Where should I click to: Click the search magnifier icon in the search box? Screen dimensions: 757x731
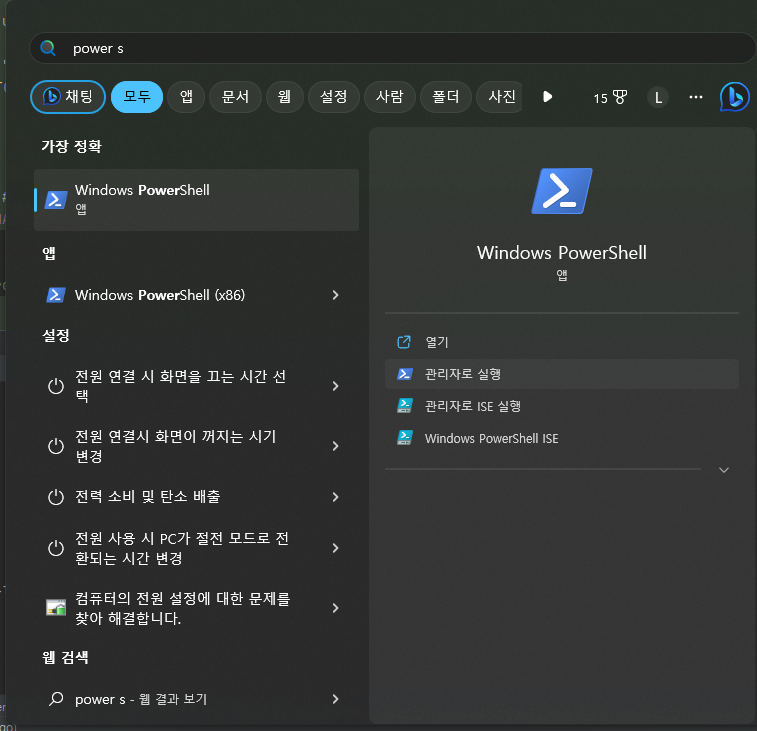pos(48,48)
